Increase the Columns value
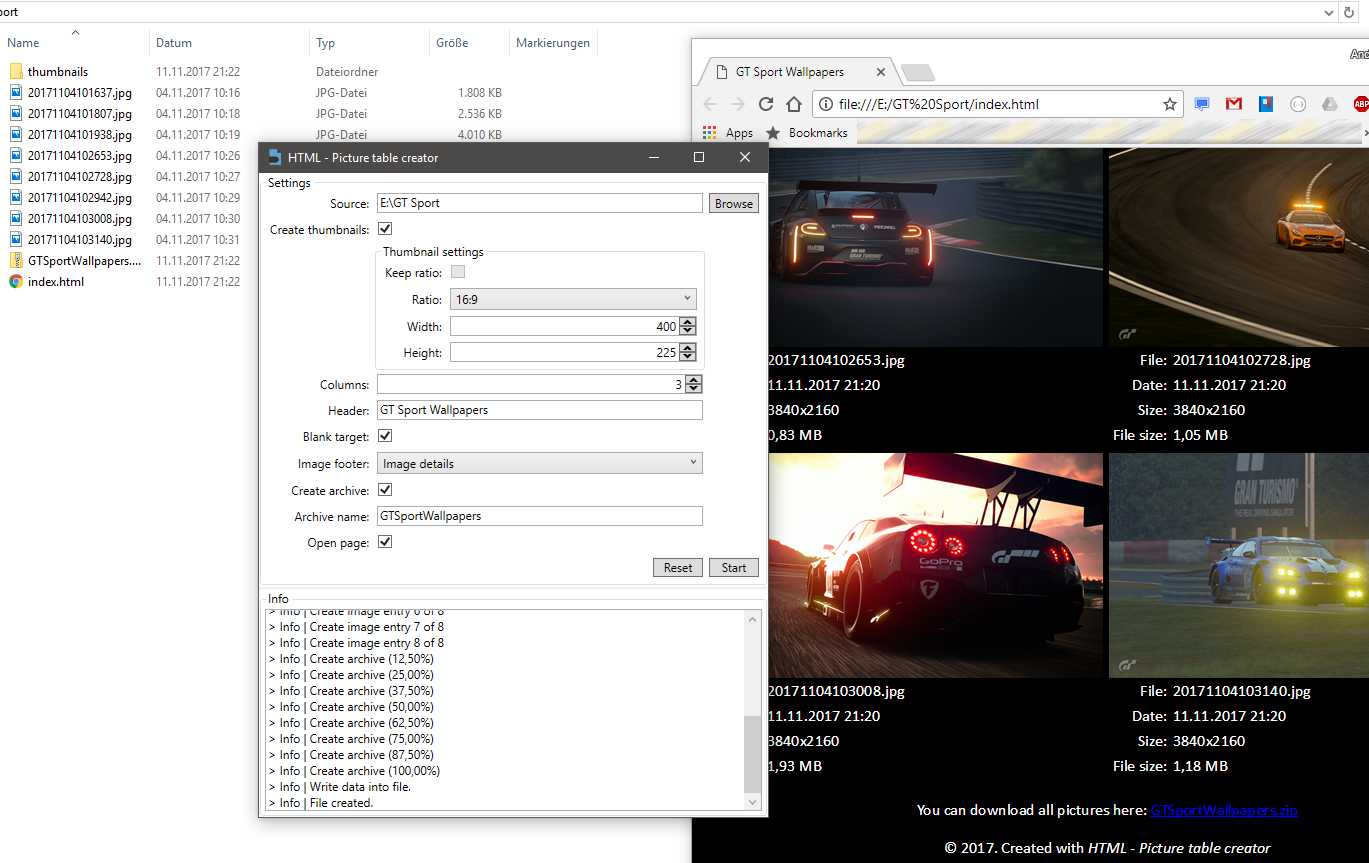This screenshot has width=1369, height=863. pyautogui.click(x=694, y=380)
